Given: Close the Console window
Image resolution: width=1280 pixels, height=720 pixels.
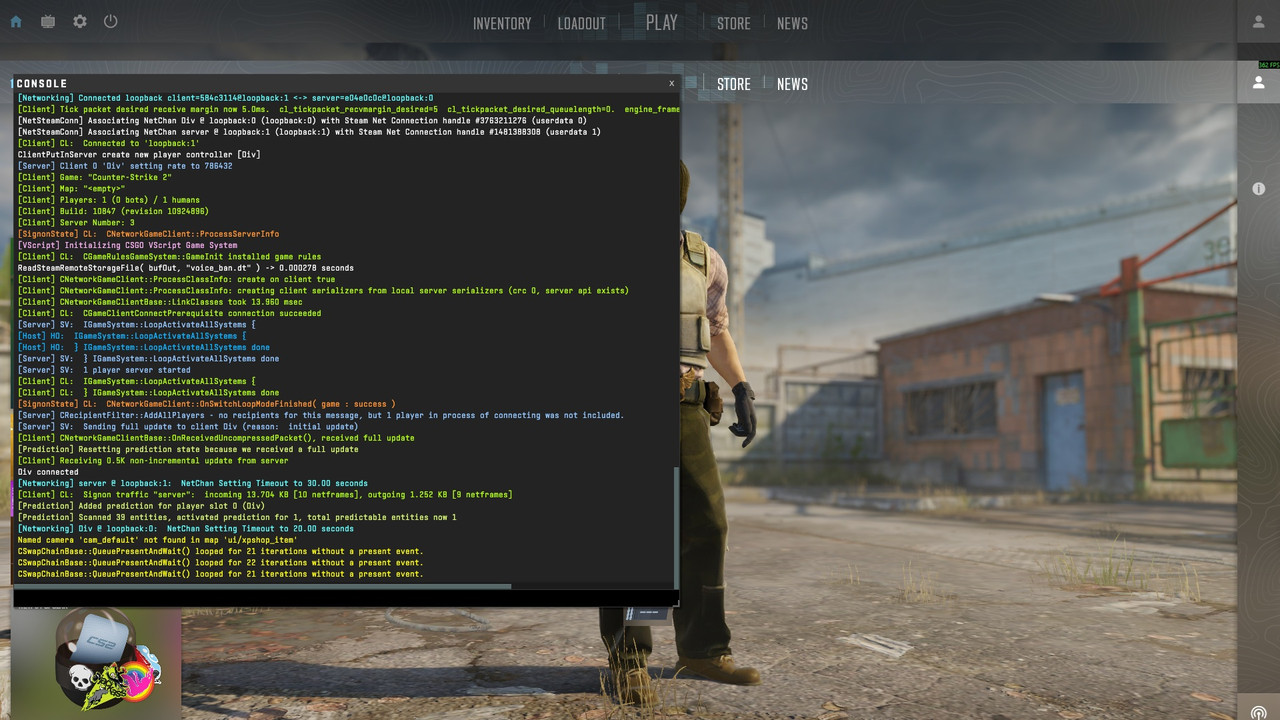Looking at the screenshot, I should [671, 83].
